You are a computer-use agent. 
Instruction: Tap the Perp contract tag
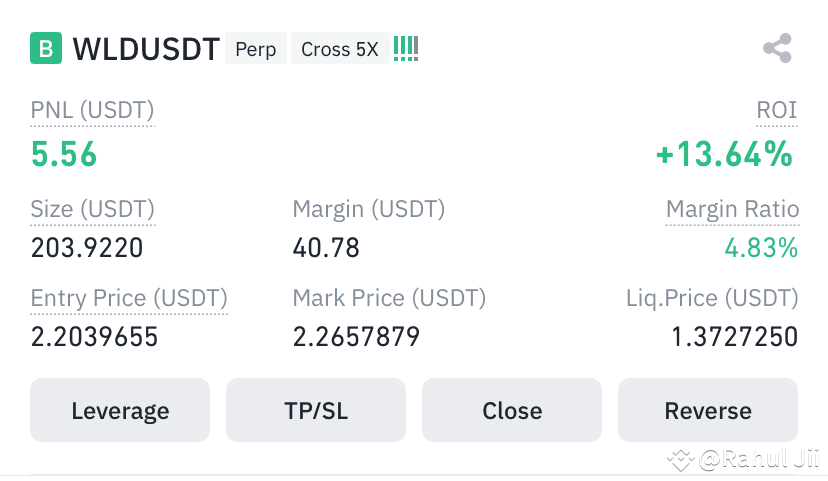[x=256, y=49]
